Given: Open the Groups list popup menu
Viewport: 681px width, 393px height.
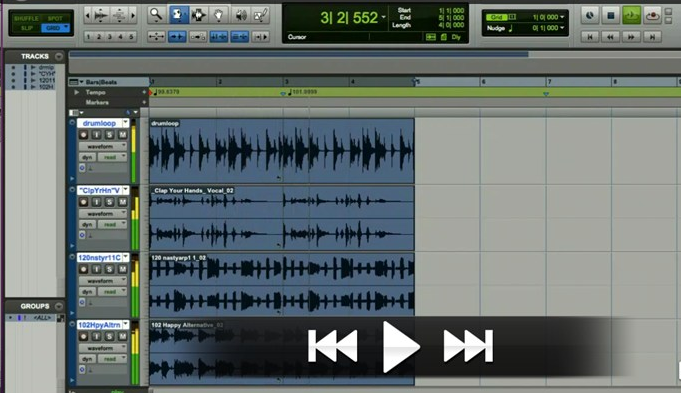Looking at the screenshot, I should coord(59,306).
